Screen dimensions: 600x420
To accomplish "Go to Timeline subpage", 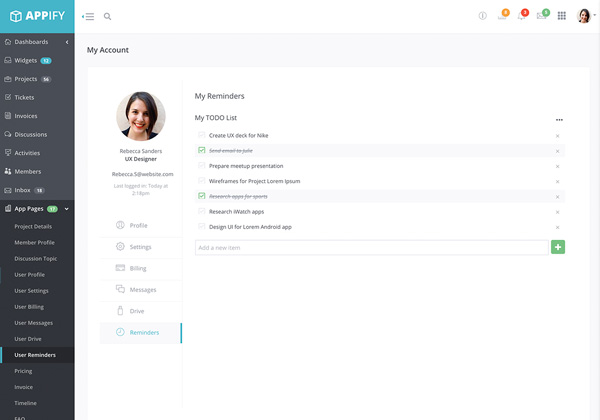I will pyautogui.click(x=26, y=403).
